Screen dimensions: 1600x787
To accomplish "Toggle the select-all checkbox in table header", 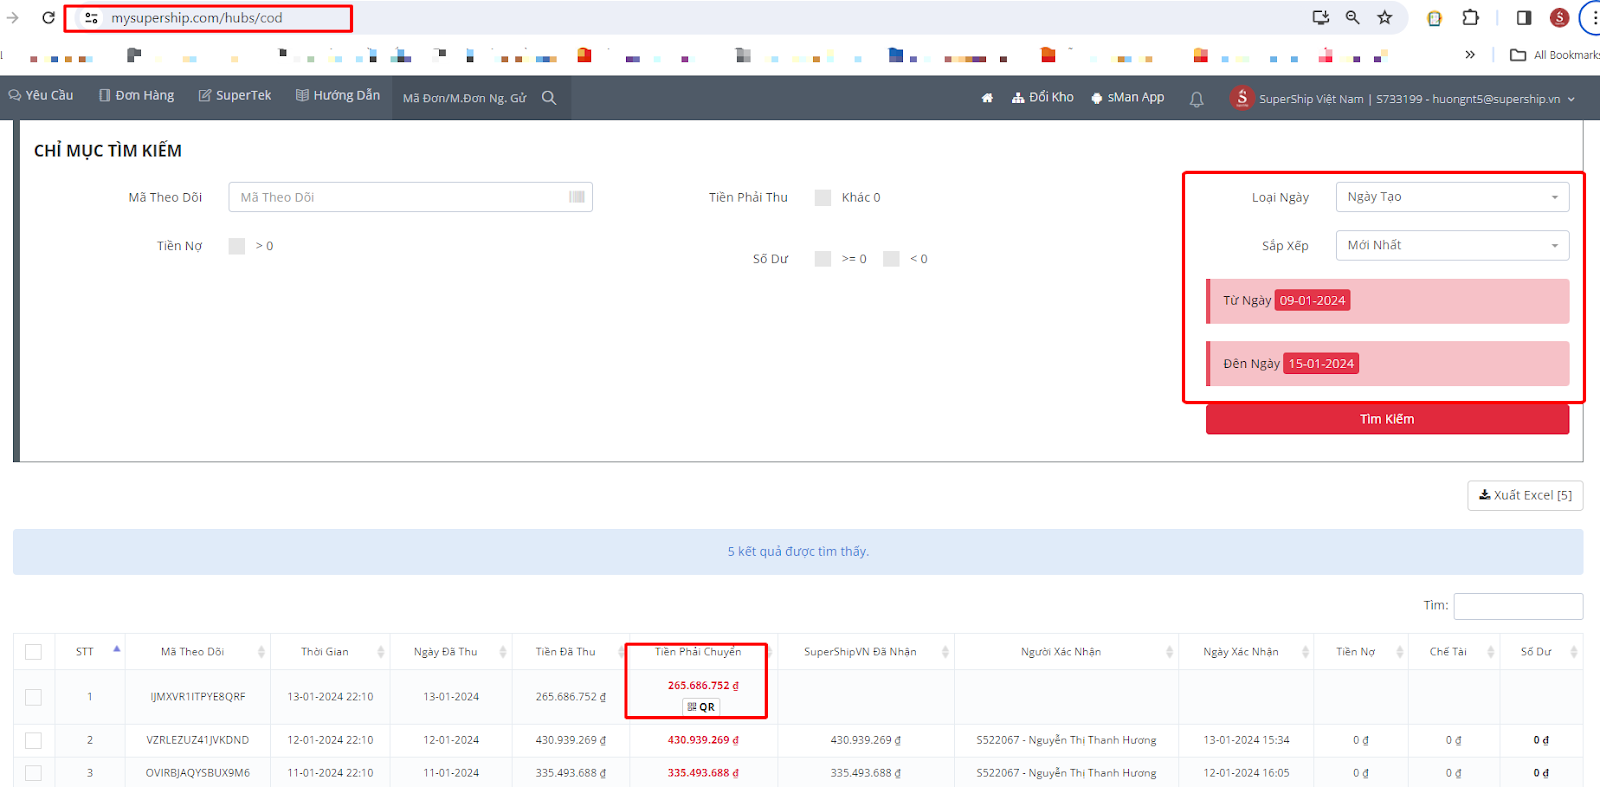I will click(x=33, y=652).
